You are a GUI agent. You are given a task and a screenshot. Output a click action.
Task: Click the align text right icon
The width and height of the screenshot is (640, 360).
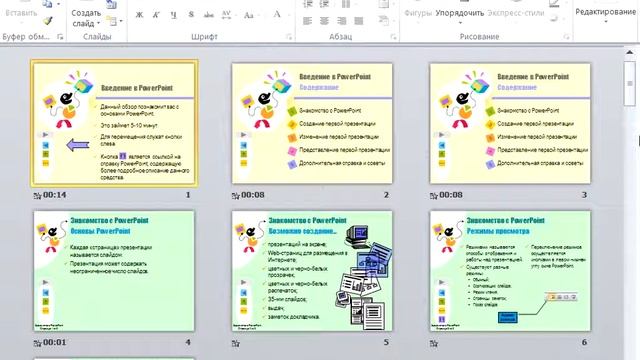(342, 20)
